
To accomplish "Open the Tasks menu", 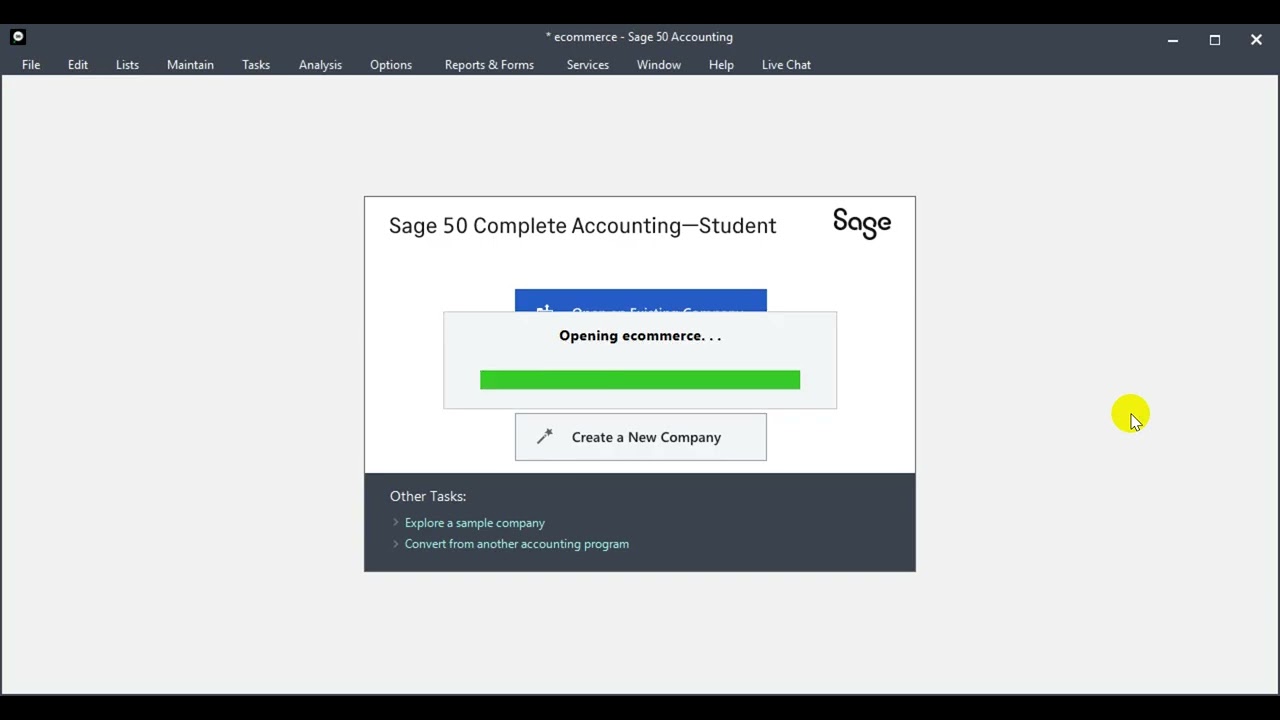I will (x=256, y=65).
